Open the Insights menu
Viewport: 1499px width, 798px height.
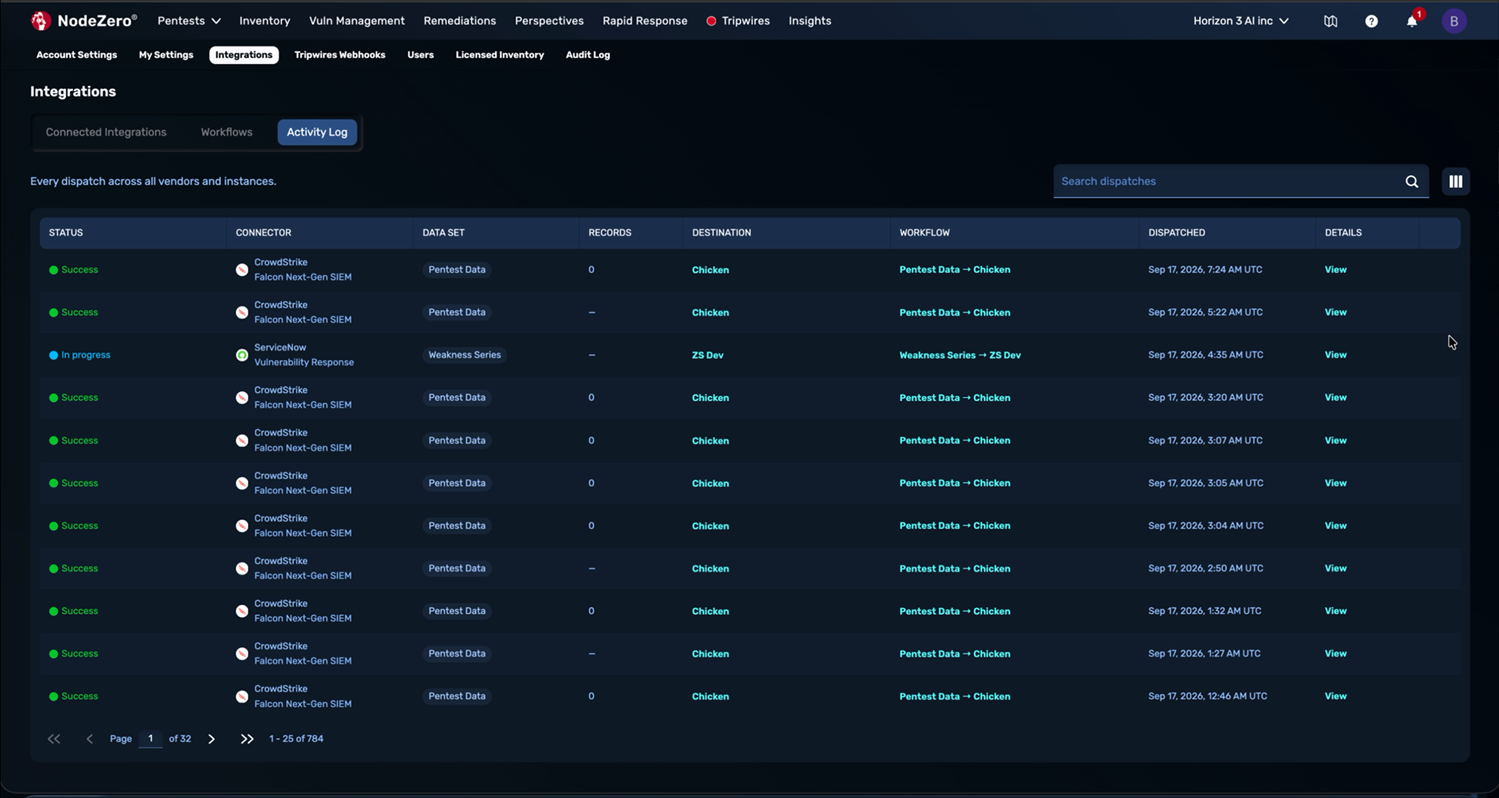click(810, 21)
